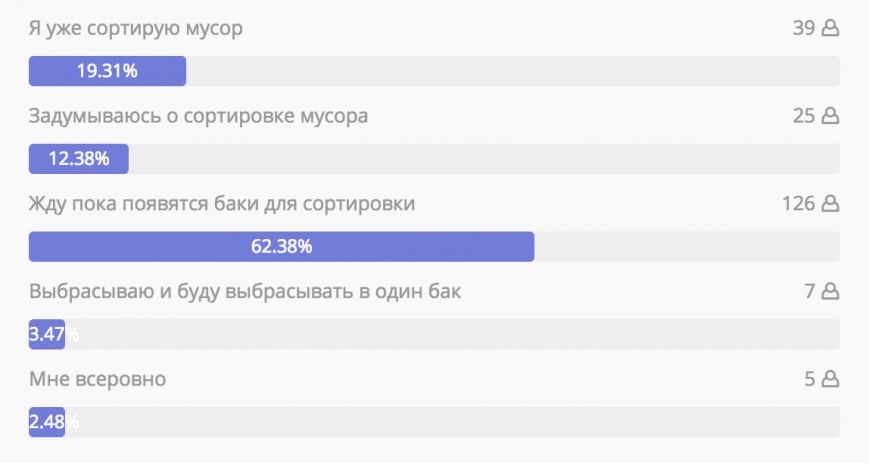The height and width of the screenshot is (463, 869).
Task: Choose 'Выбрасываю и буду выбрасывать в один бак'
Action: (245, 291)
